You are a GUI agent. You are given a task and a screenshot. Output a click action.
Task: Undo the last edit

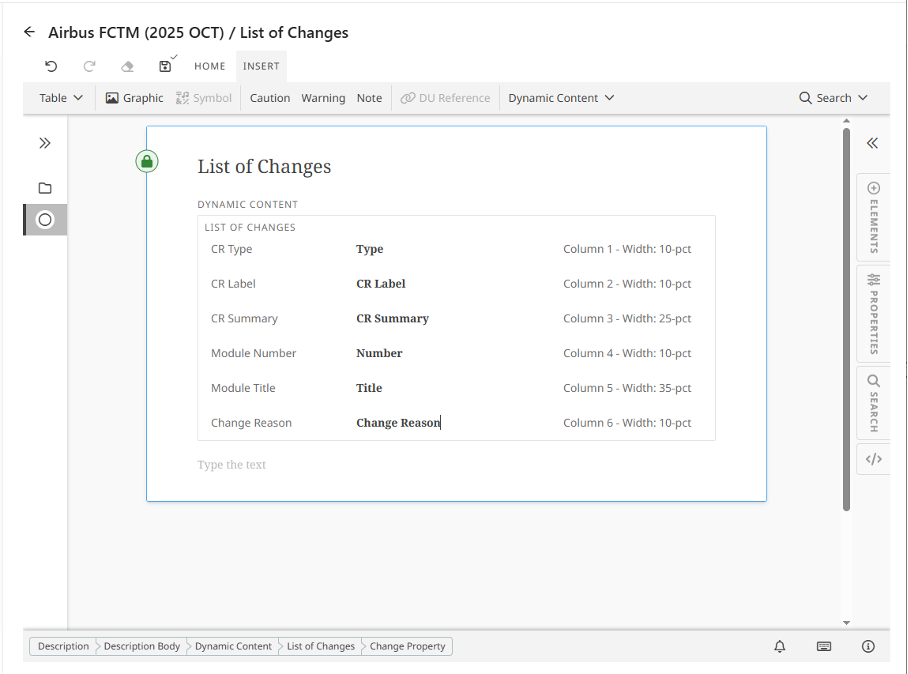(x=51, y=66)
